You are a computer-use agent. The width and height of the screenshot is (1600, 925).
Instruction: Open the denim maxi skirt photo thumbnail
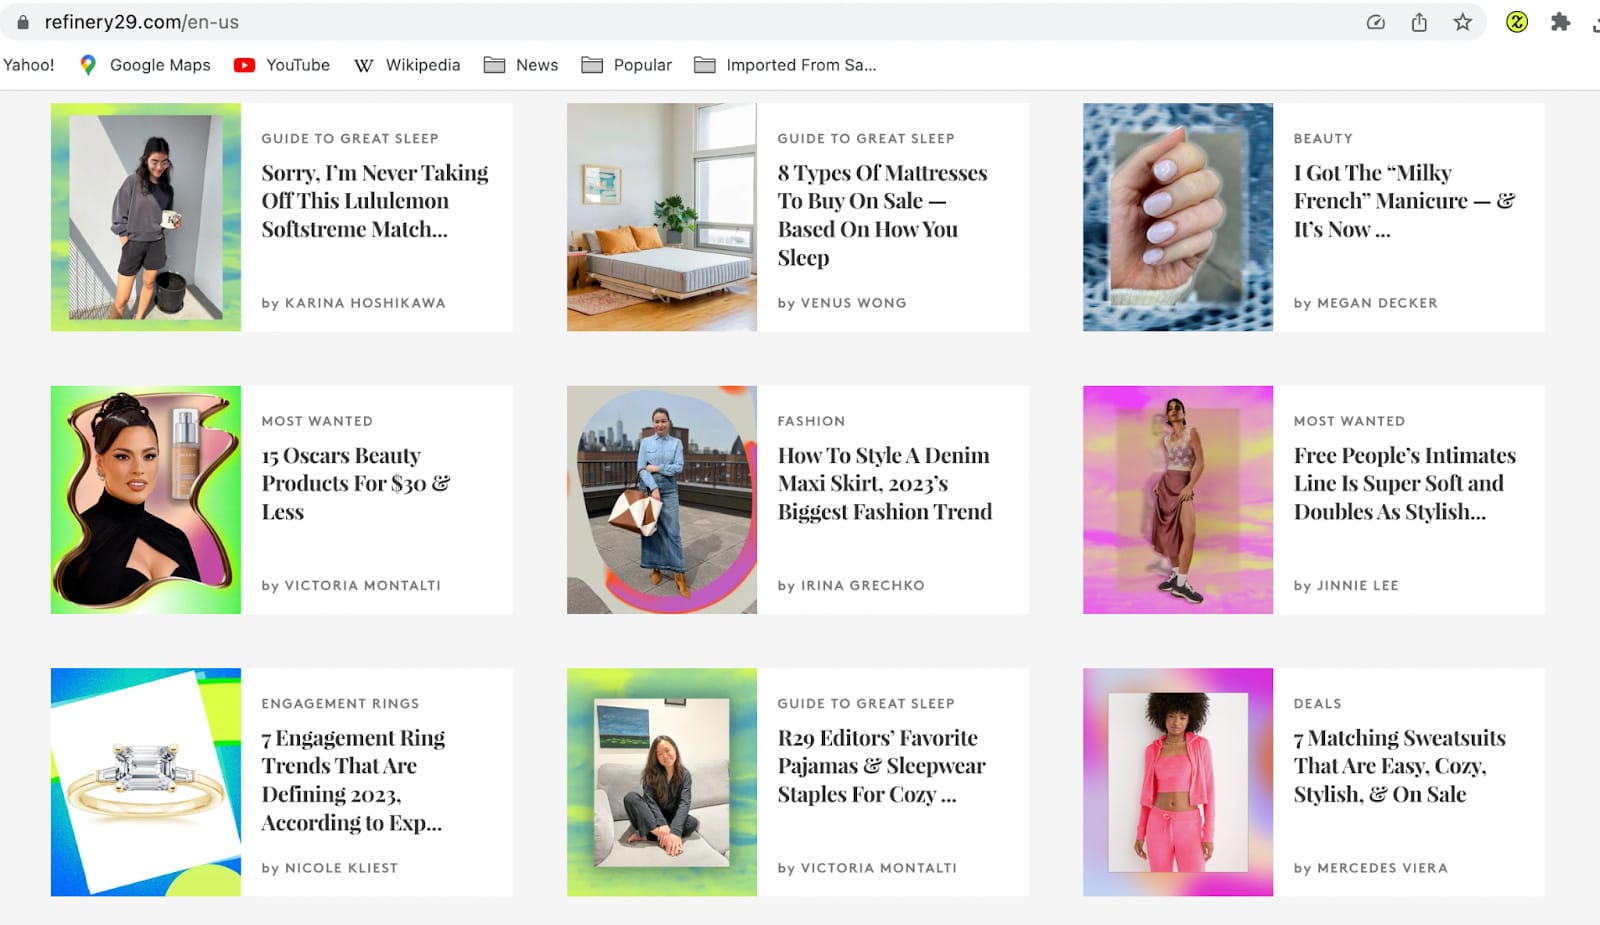point(662,500)
